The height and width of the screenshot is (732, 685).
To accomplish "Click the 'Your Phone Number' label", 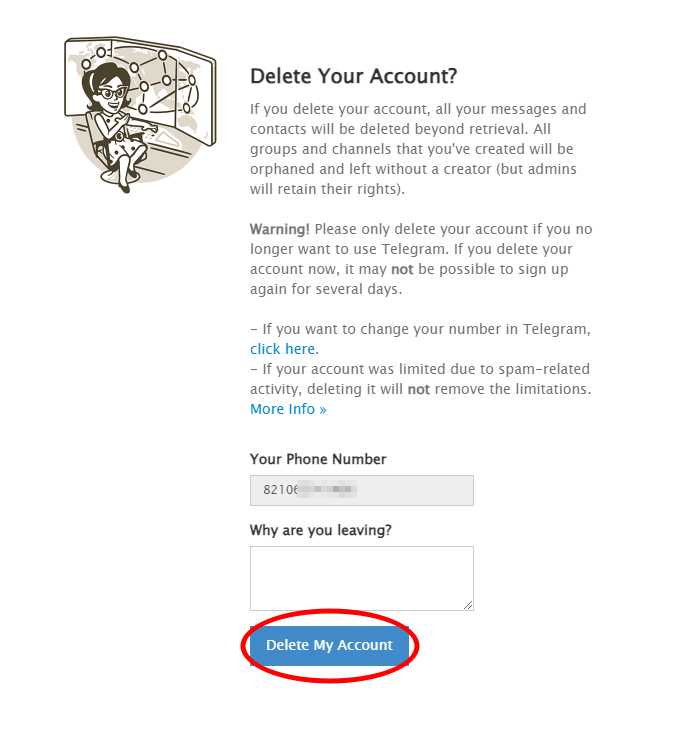I will (318, 459).
